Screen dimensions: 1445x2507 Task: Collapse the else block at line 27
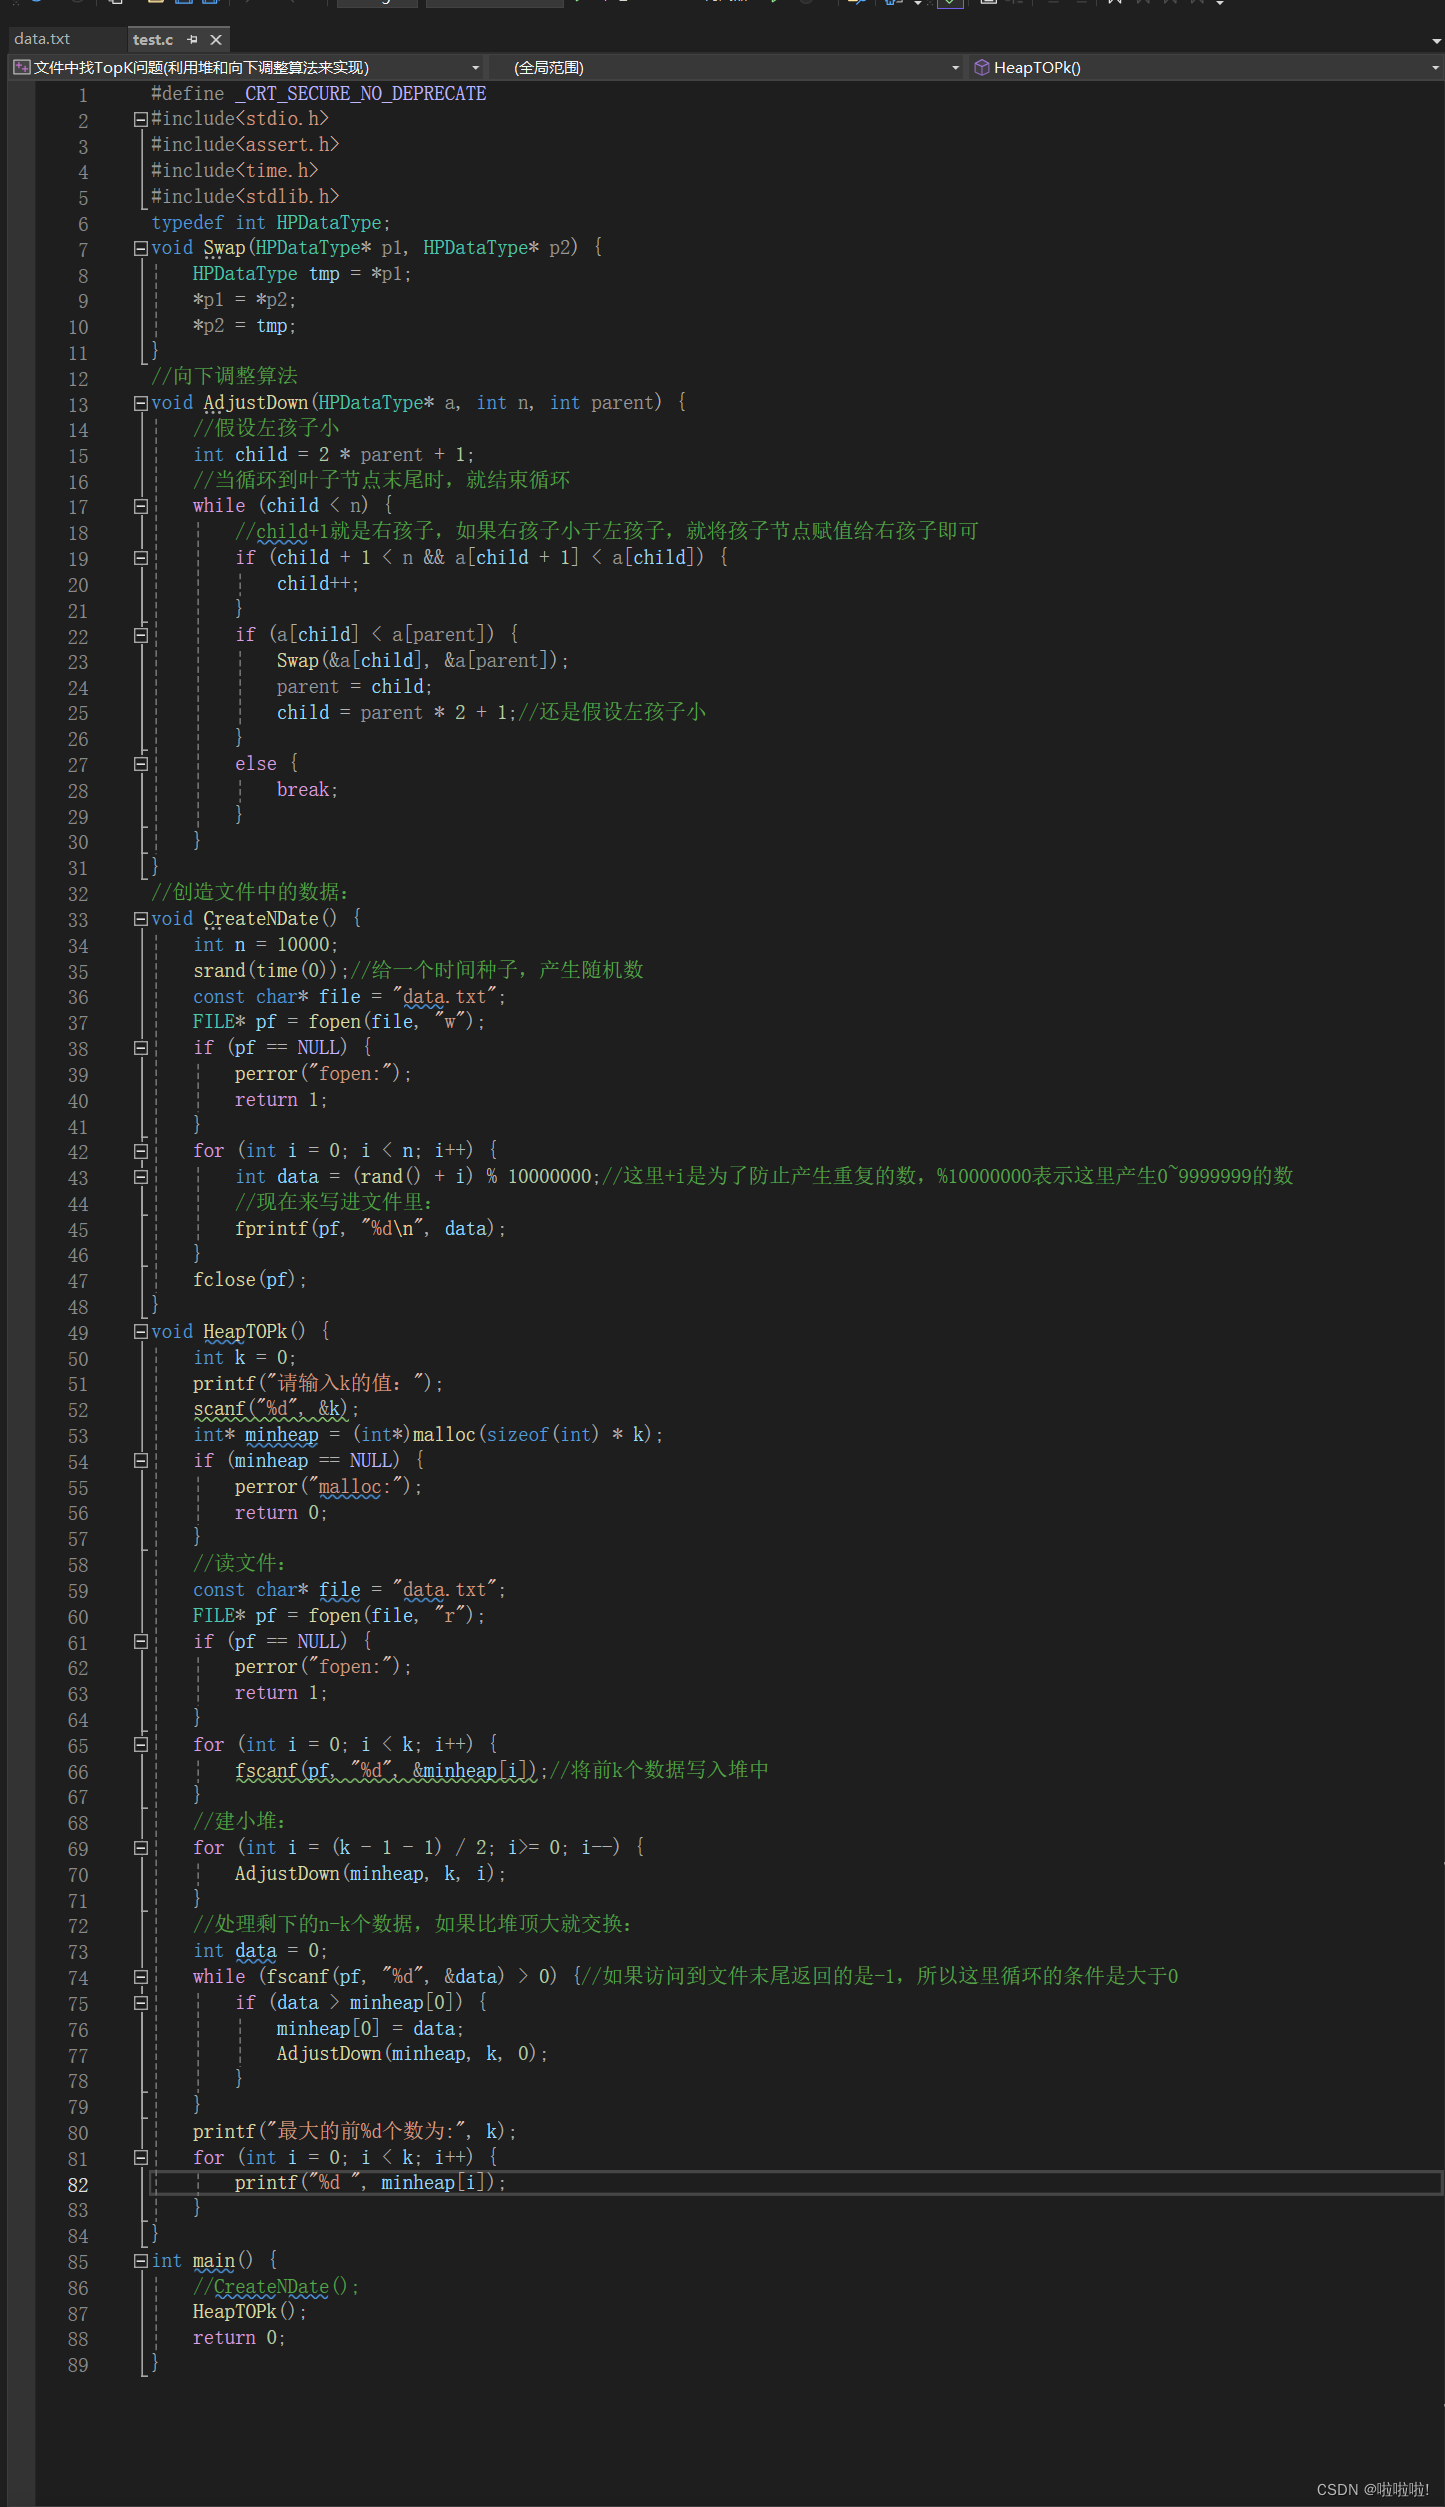(141, 764)
